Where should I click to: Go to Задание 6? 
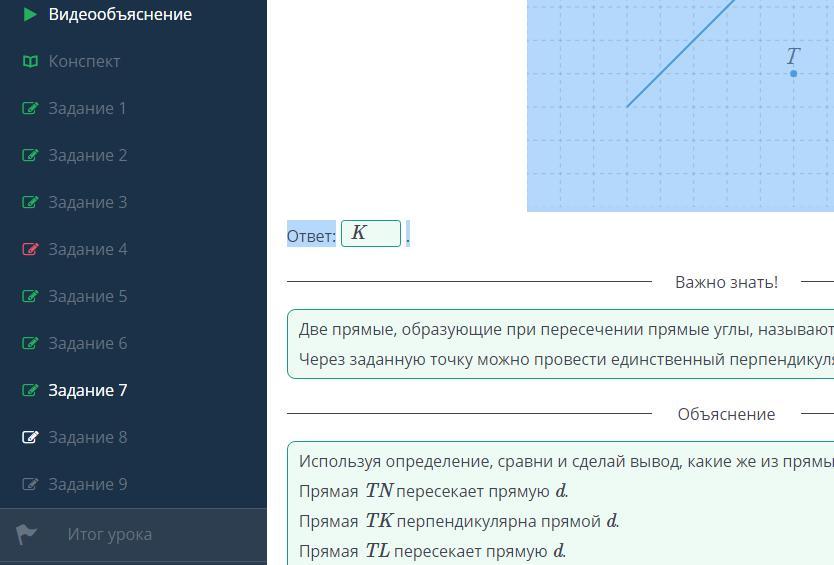coord(88,343)
